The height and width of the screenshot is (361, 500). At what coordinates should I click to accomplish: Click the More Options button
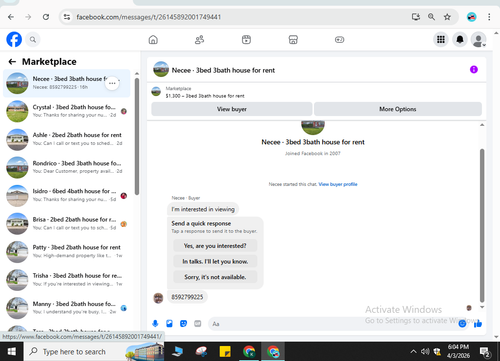398,109
